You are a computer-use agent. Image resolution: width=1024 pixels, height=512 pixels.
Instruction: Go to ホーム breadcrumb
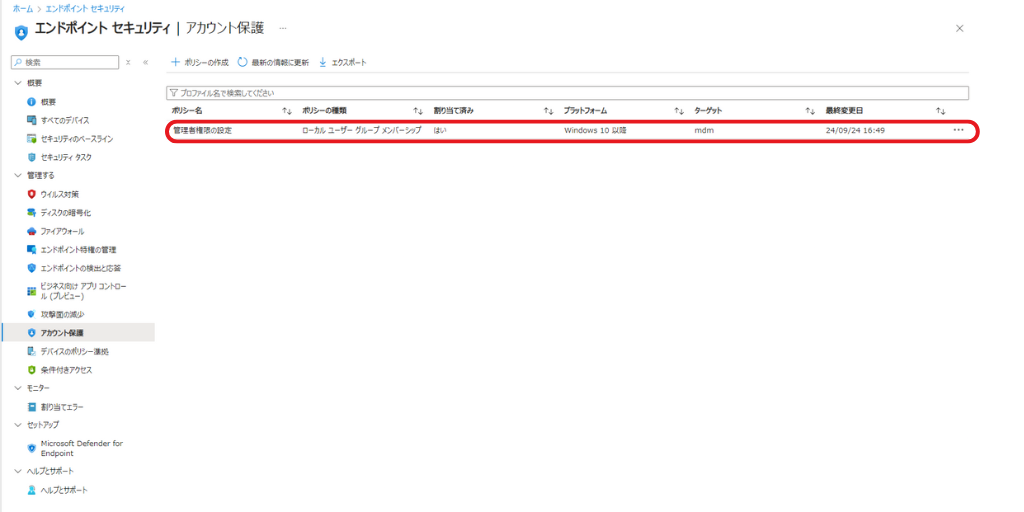point(23,8)
